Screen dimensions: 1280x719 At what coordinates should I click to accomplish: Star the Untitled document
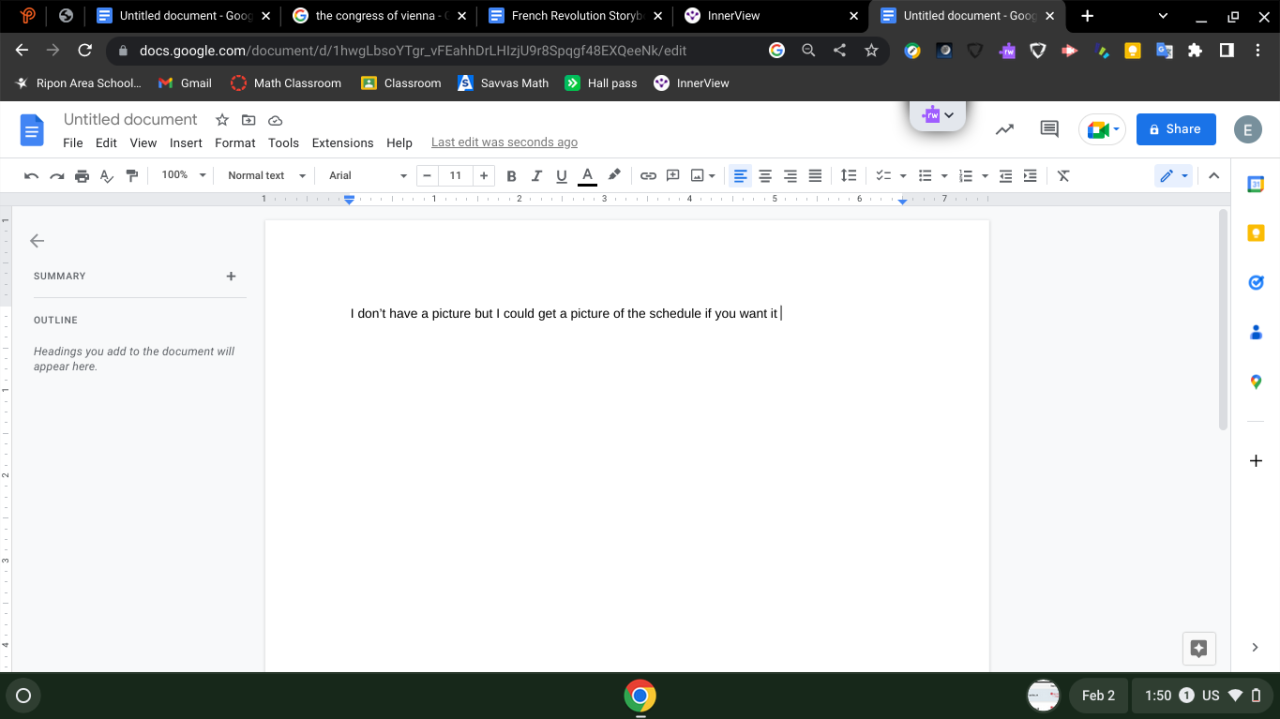(x=222, y=120)
